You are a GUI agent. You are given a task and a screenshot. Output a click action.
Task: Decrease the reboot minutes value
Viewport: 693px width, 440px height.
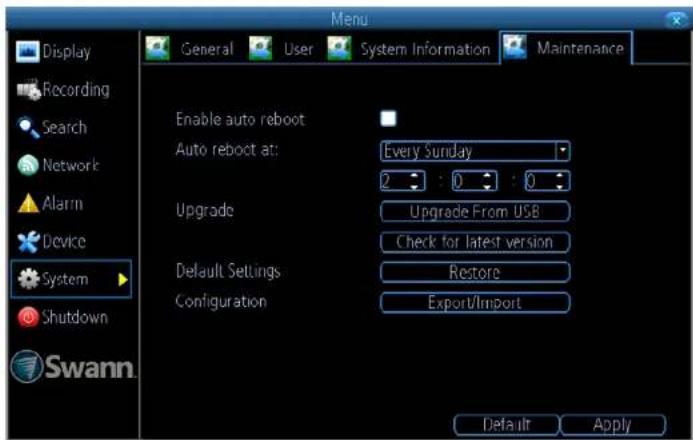[x=487, y=186]
